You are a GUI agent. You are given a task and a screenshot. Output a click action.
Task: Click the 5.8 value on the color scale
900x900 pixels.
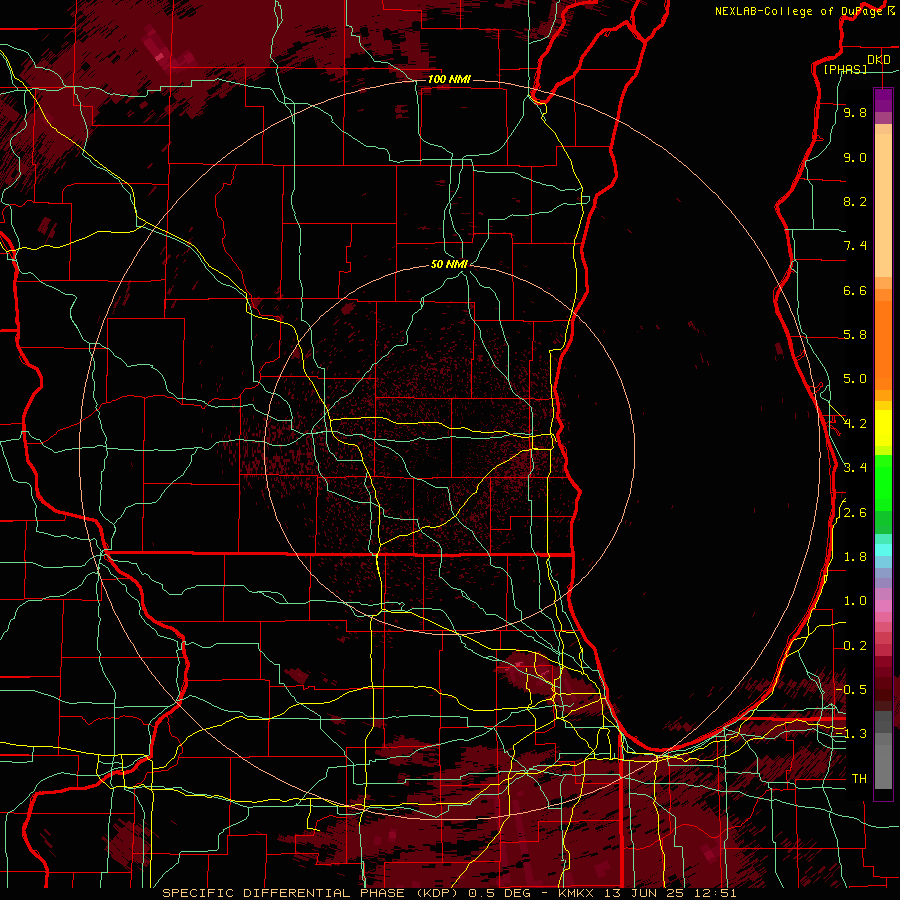click(855, 335)
